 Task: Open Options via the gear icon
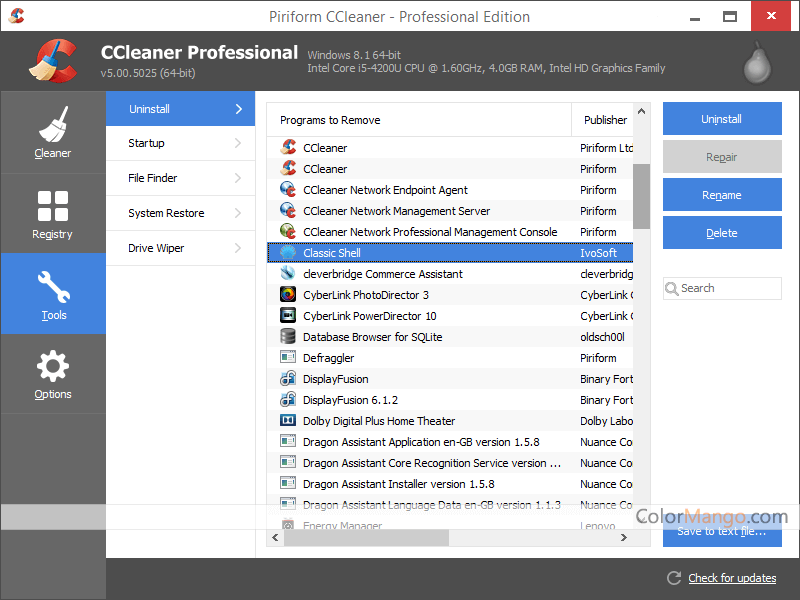pyautogui.click(x=53, y=367)
